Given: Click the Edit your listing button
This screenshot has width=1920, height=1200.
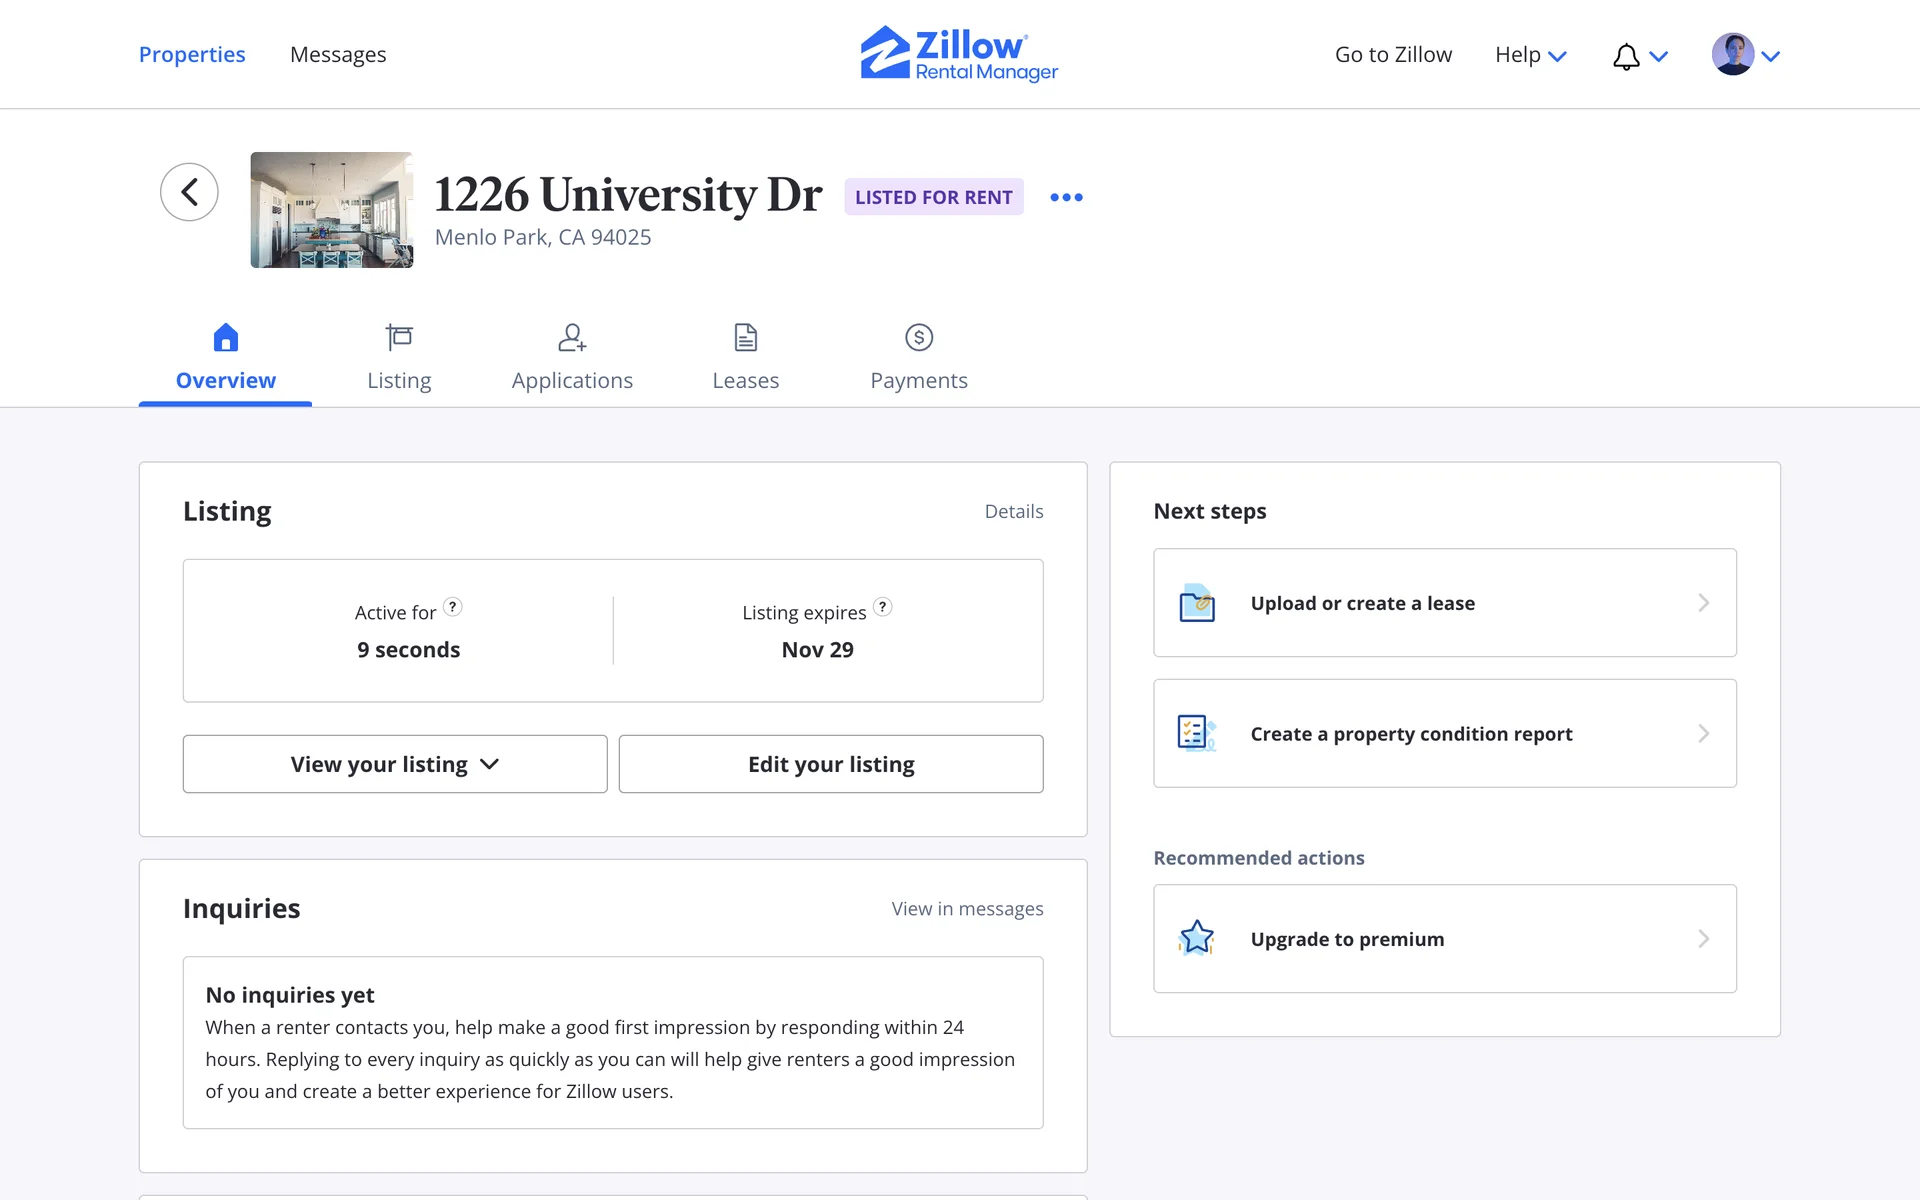Looking at the screenshot, I should [830, 764].
